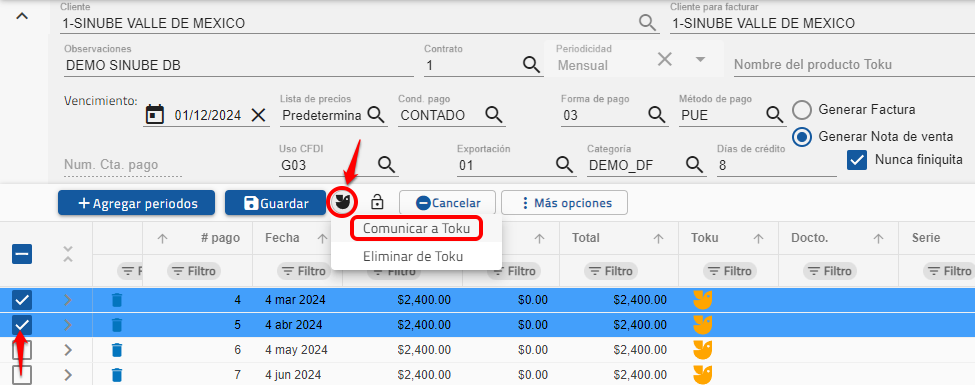Viewport: 975px width, 385px height.
Task: Toggle the select-all checkbox in the table header
Action: pos(22,254)
